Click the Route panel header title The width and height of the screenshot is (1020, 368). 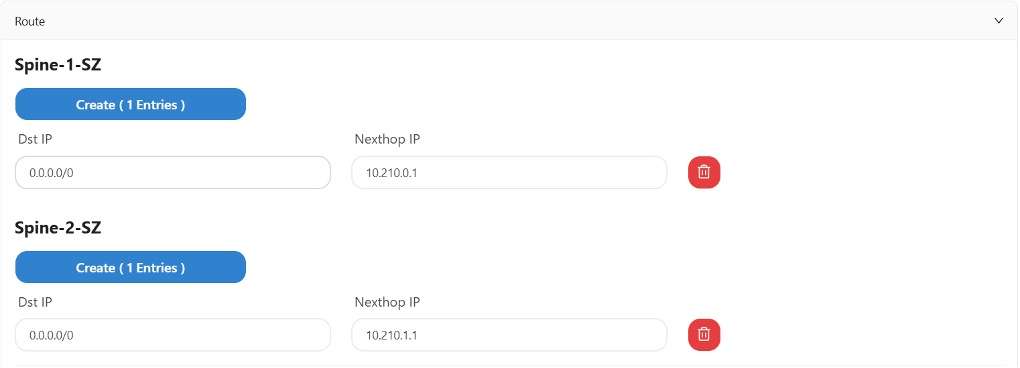(30, 21)
